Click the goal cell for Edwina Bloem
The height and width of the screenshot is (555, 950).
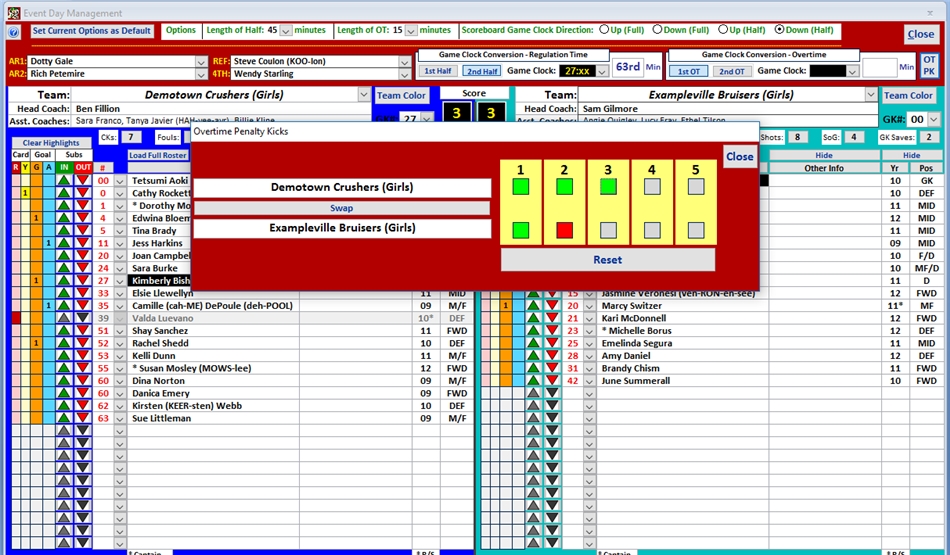pyautogui.click(x=36, y=218)
